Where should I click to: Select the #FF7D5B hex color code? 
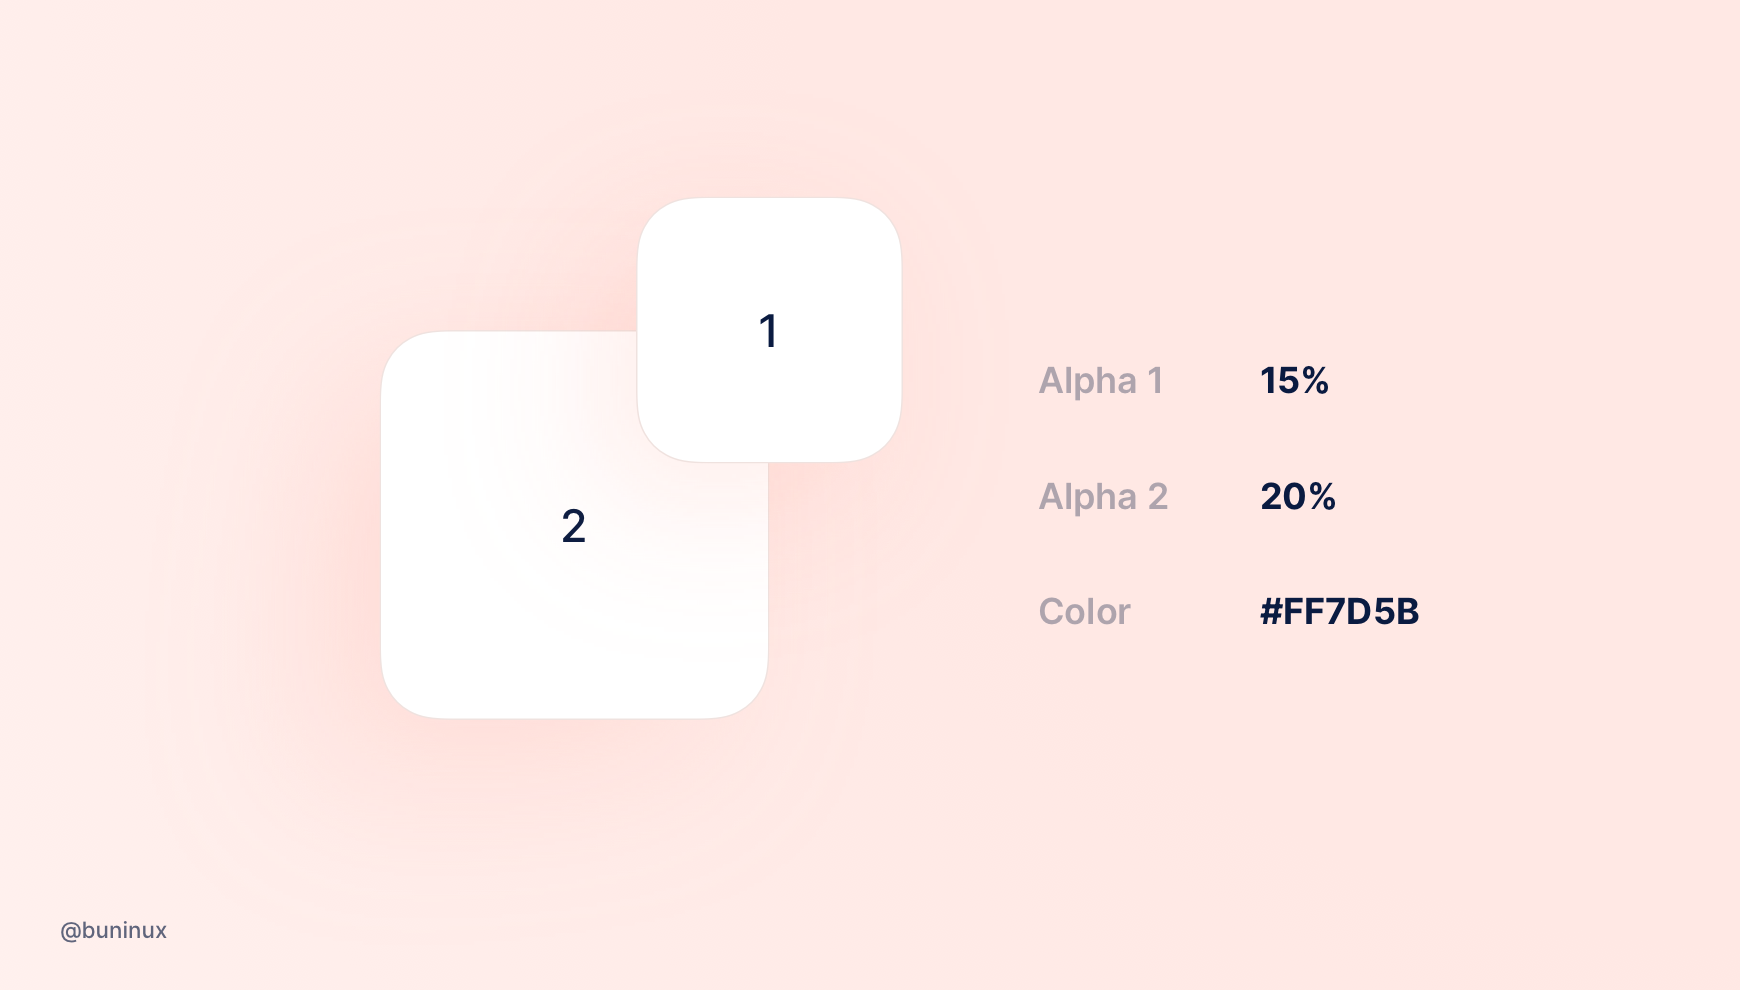pos(1339,612)
